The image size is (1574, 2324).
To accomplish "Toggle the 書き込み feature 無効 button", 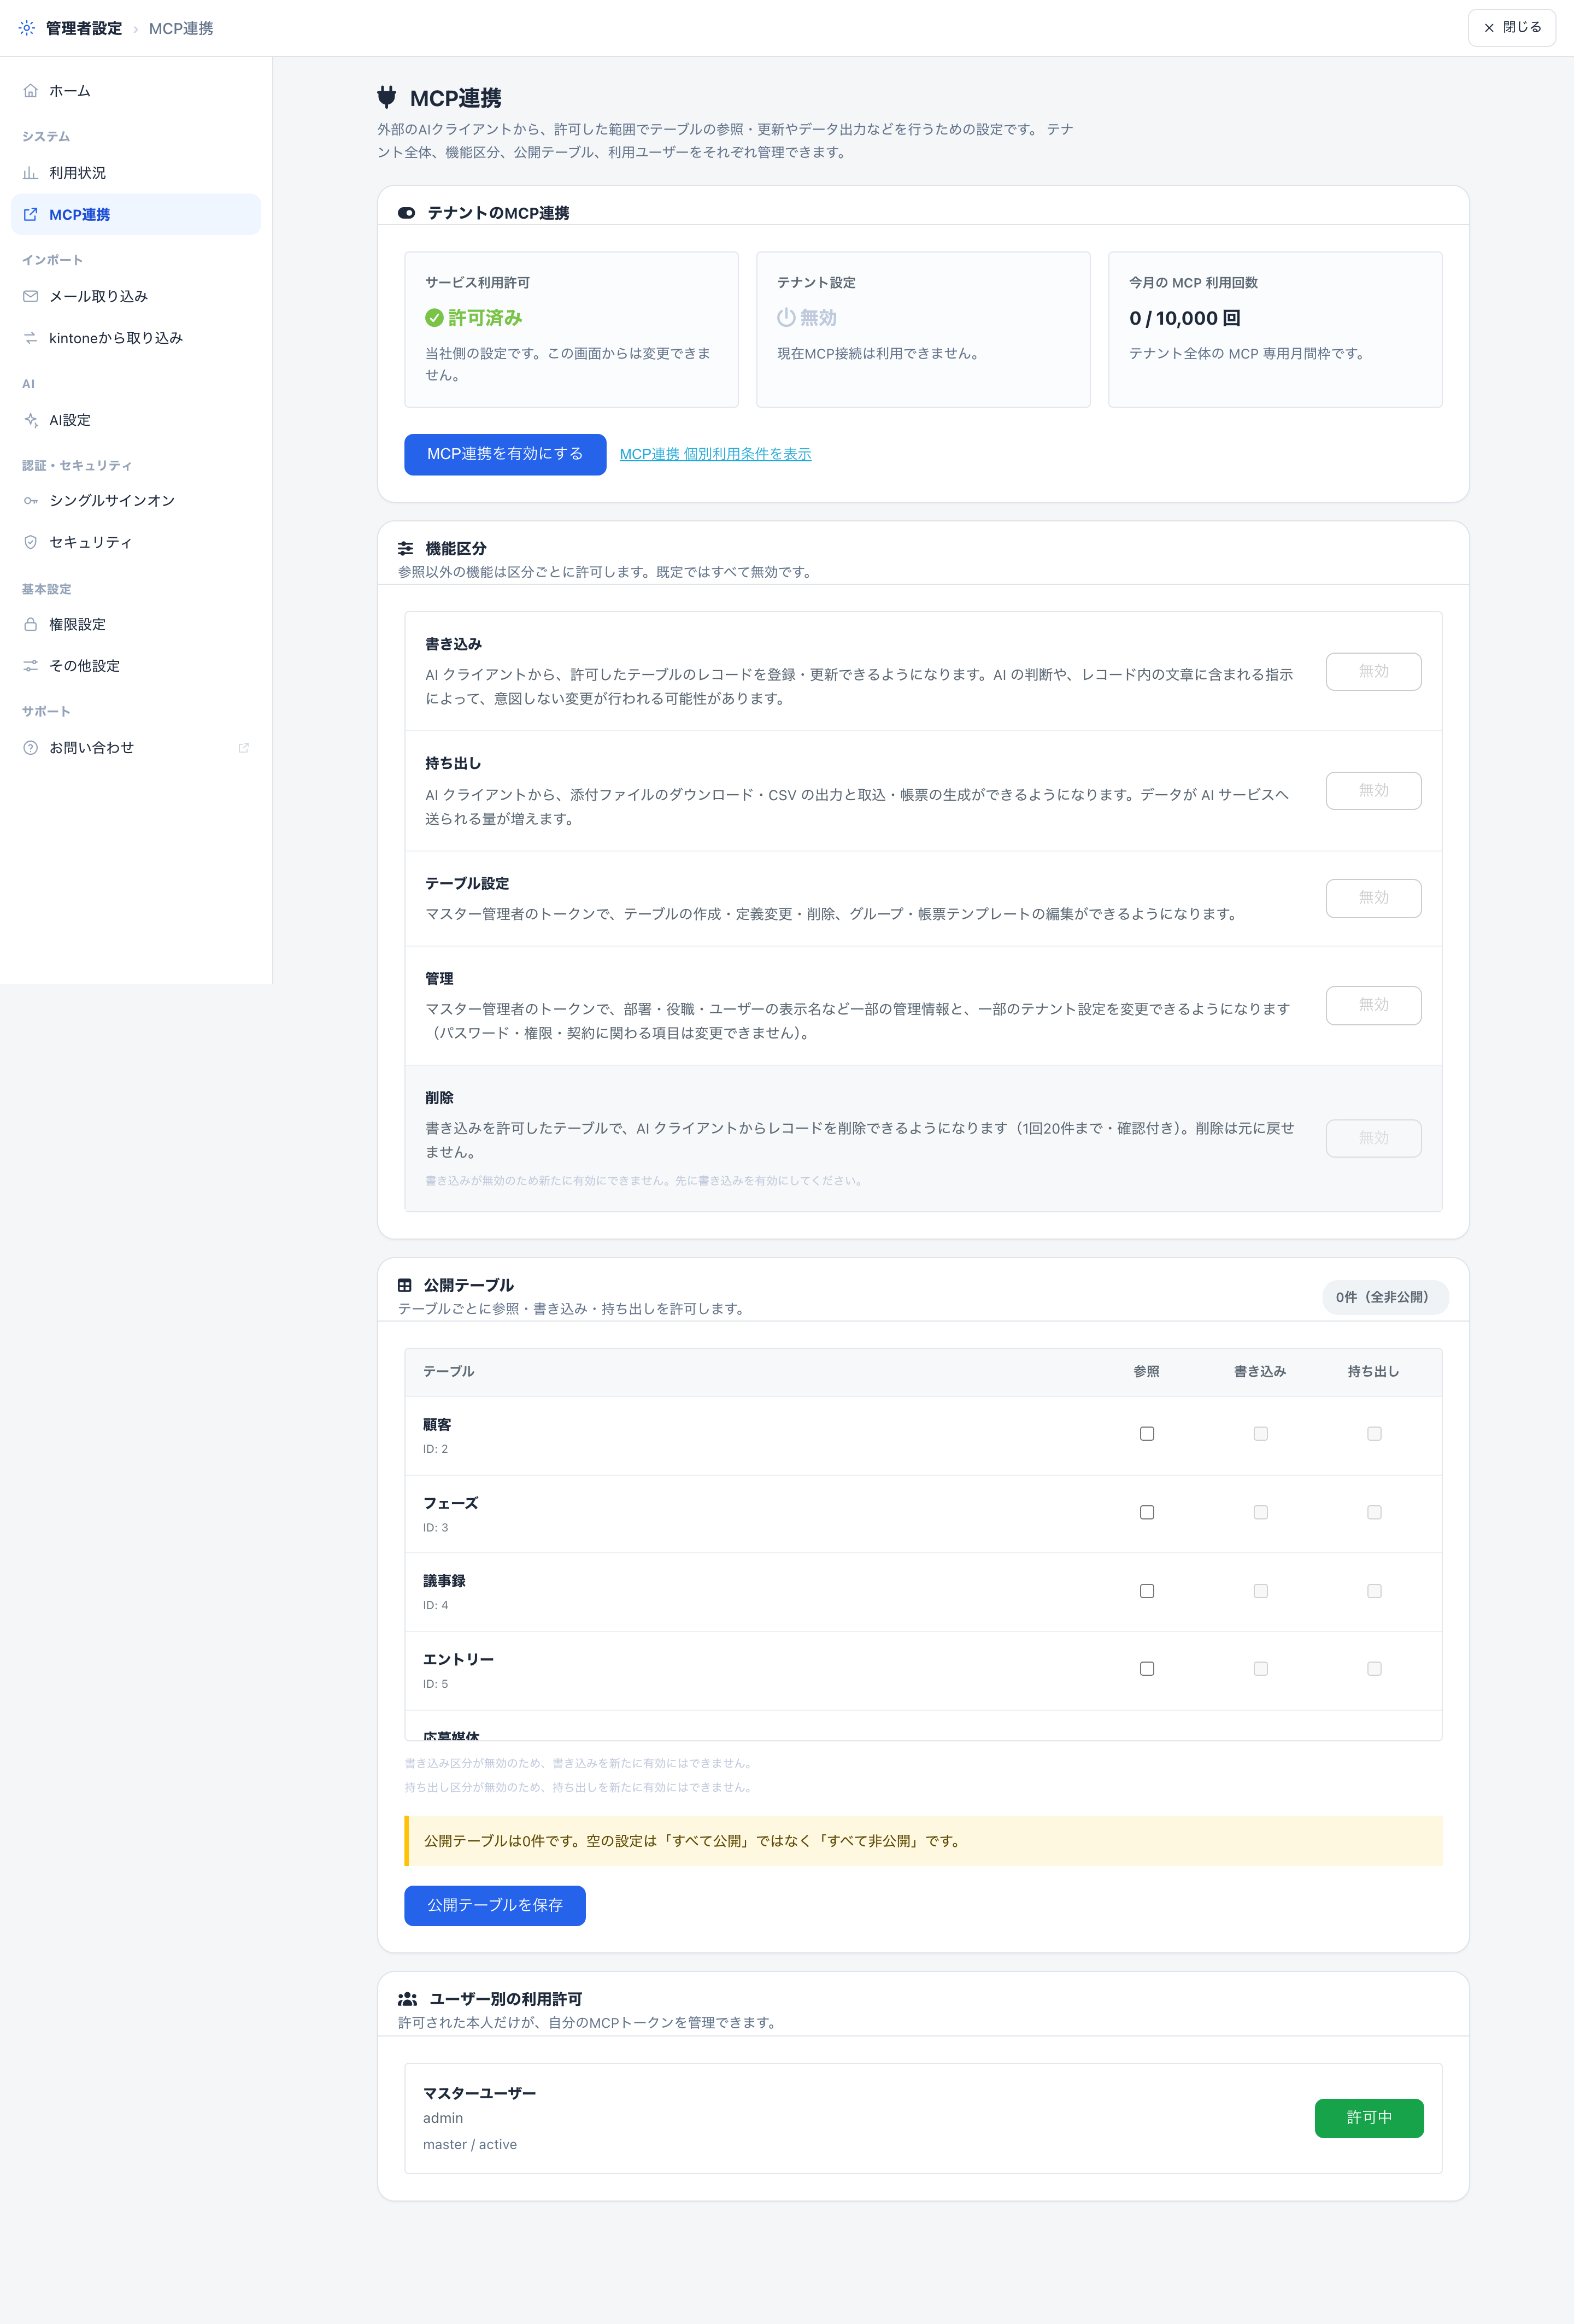I will (1373, 671).
